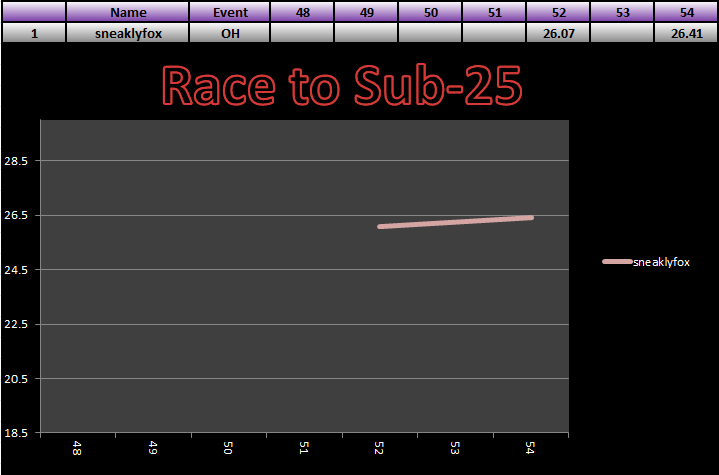
Task: Select the empty cell under column 50
Action: coord(430,33)
